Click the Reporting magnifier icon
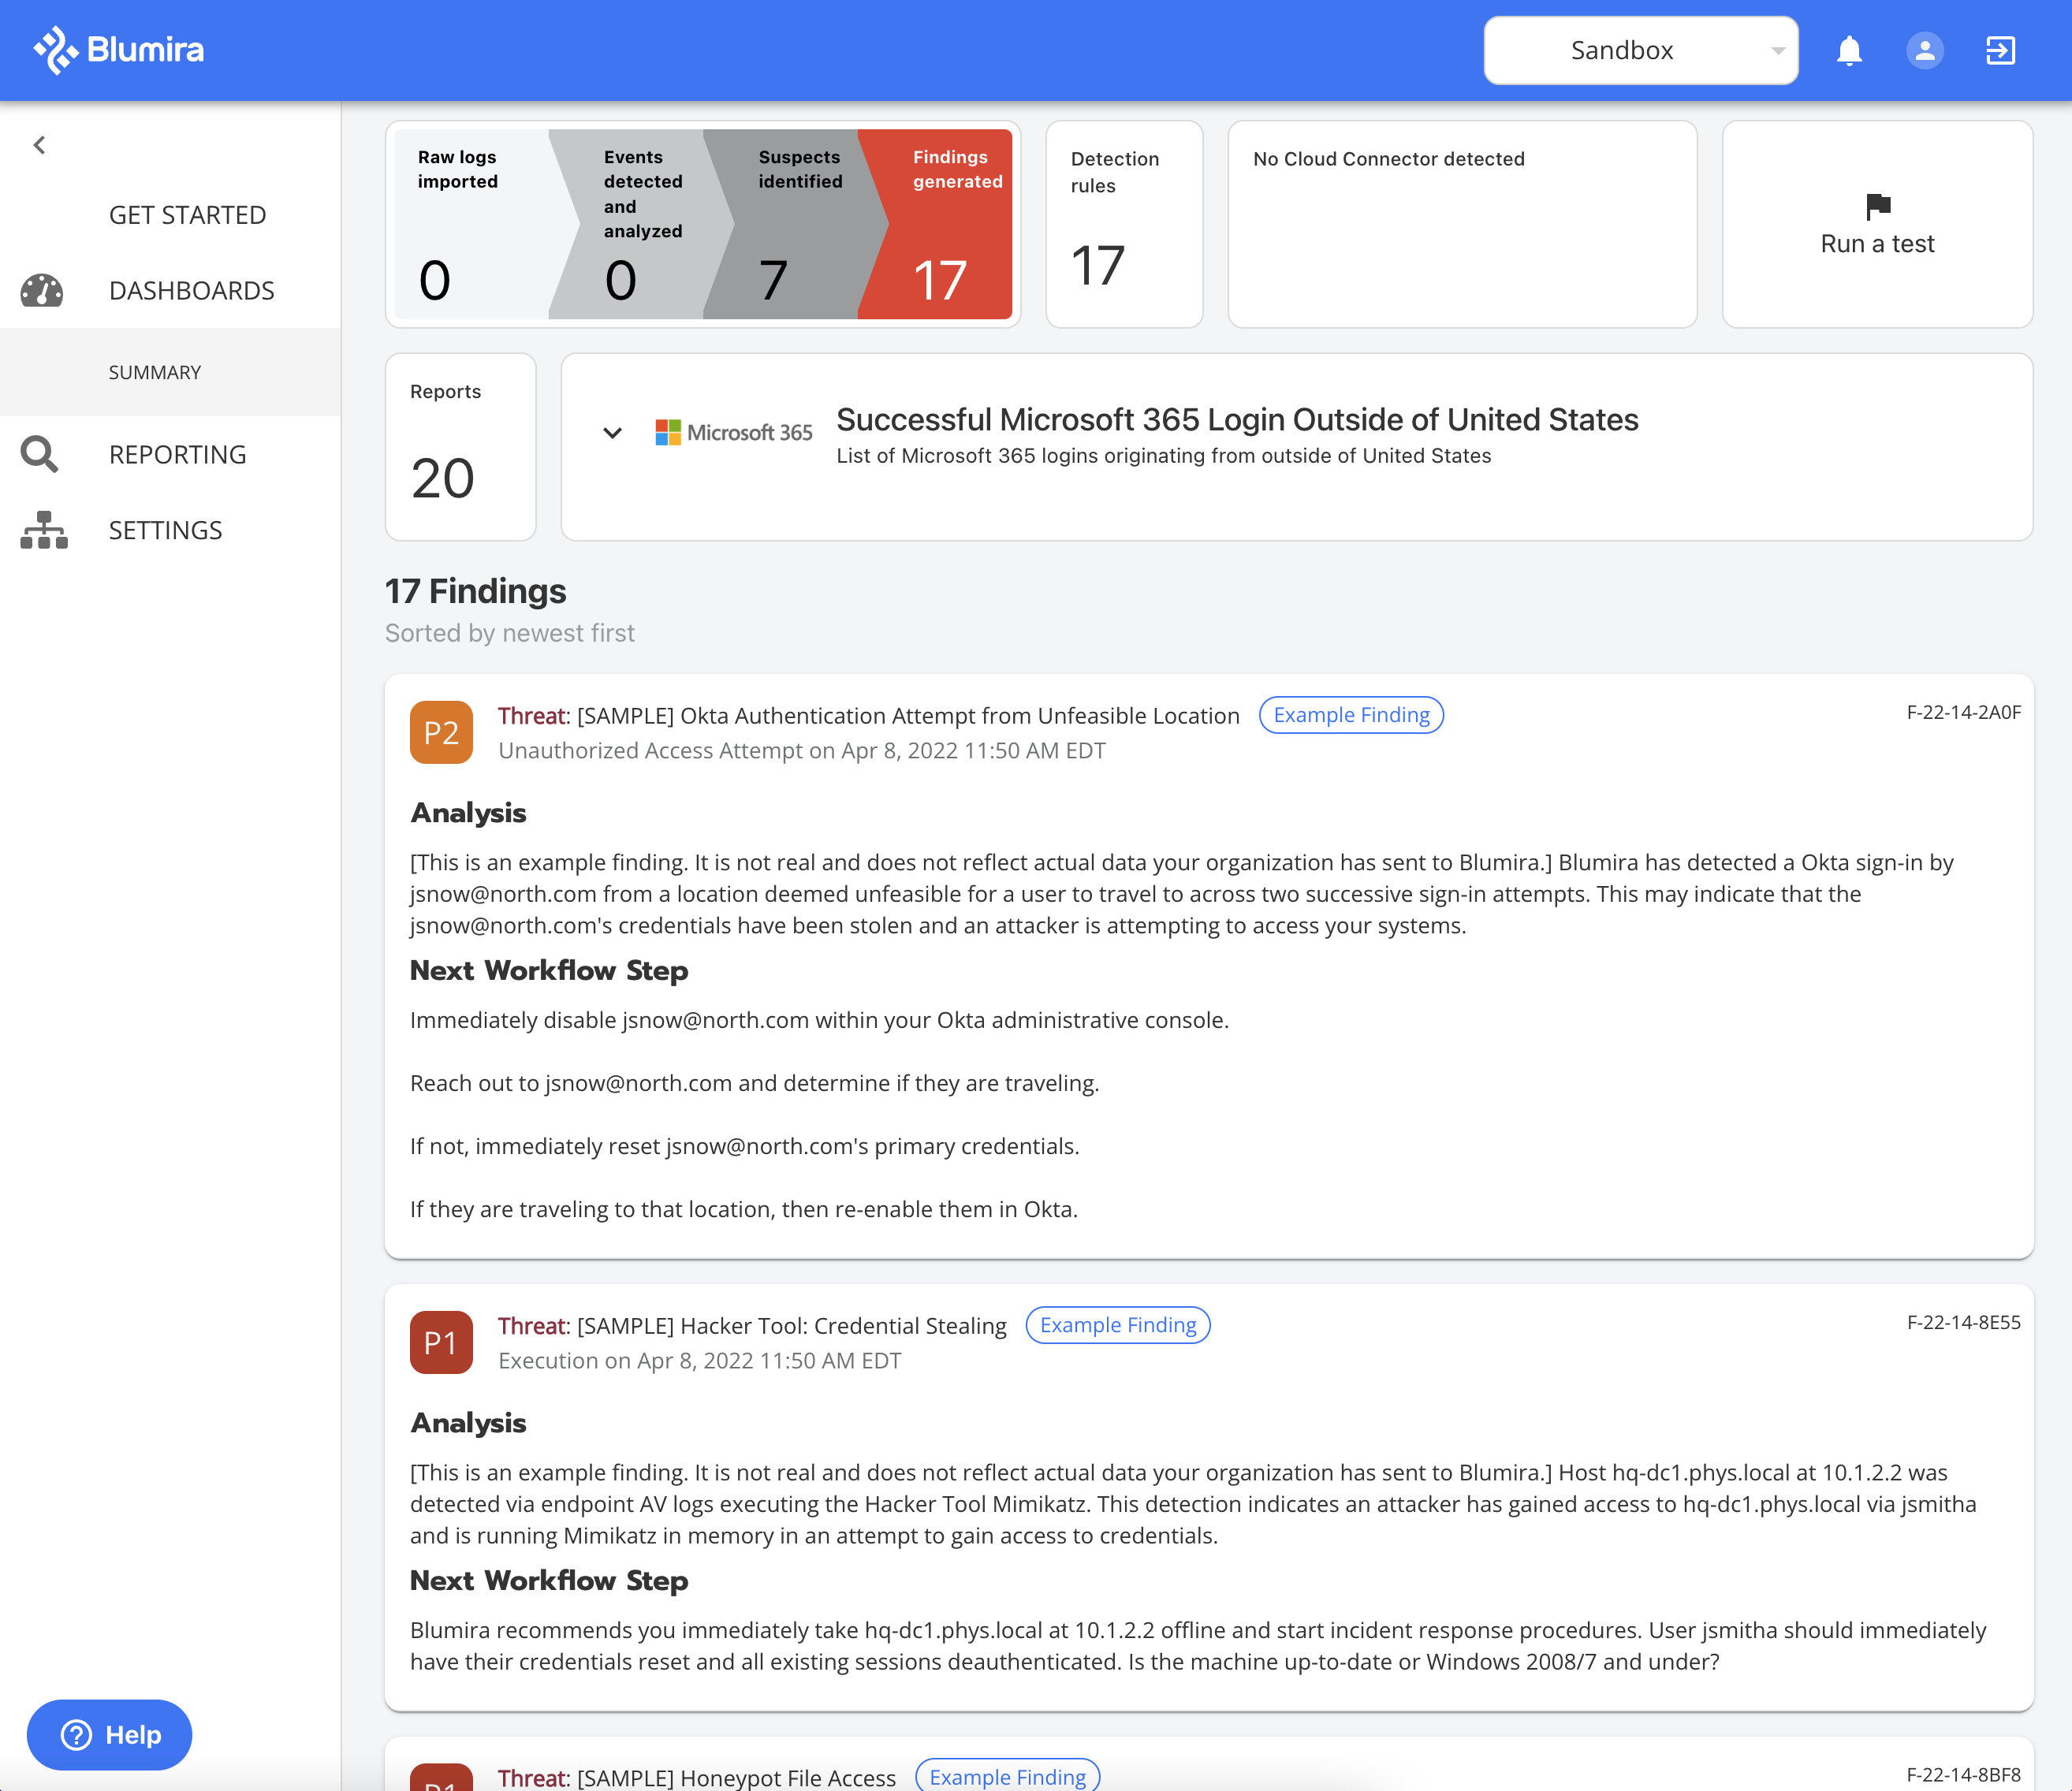2072x1791 pixels. tap(40, 454)
